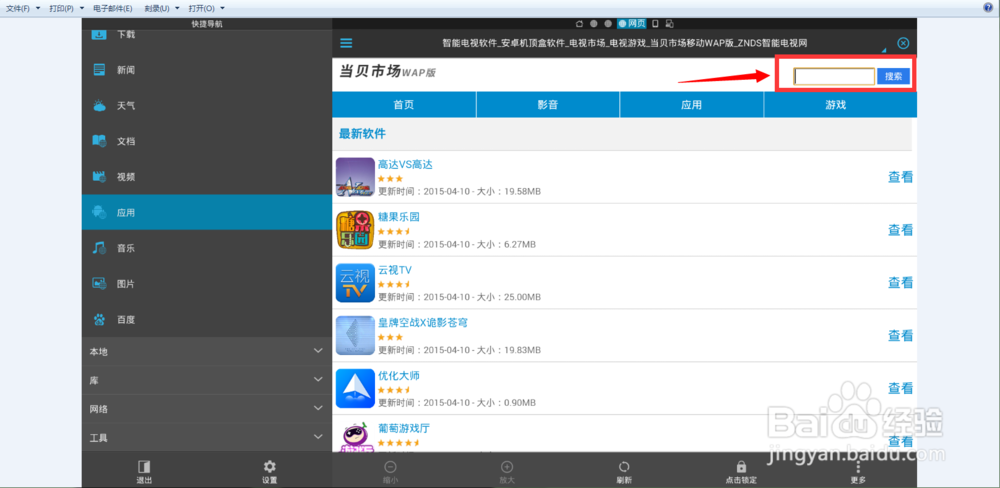Open 天气 in the quick navigation
The image size is (1000, 488).
(x=207, y=106)
